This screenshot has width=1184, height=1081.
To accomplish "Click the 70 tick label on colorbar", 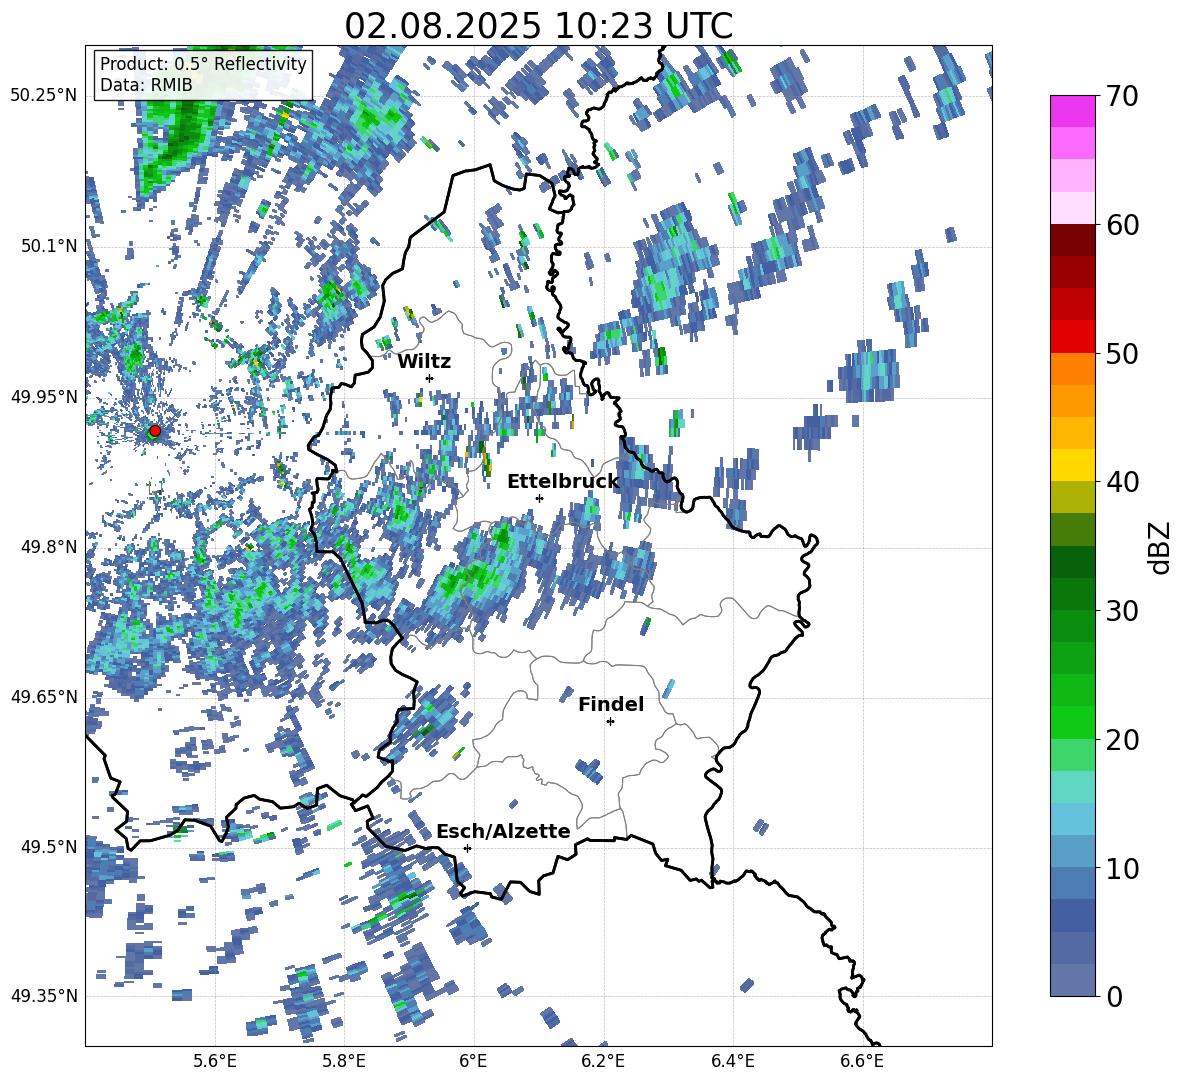I will (1123, 97).
